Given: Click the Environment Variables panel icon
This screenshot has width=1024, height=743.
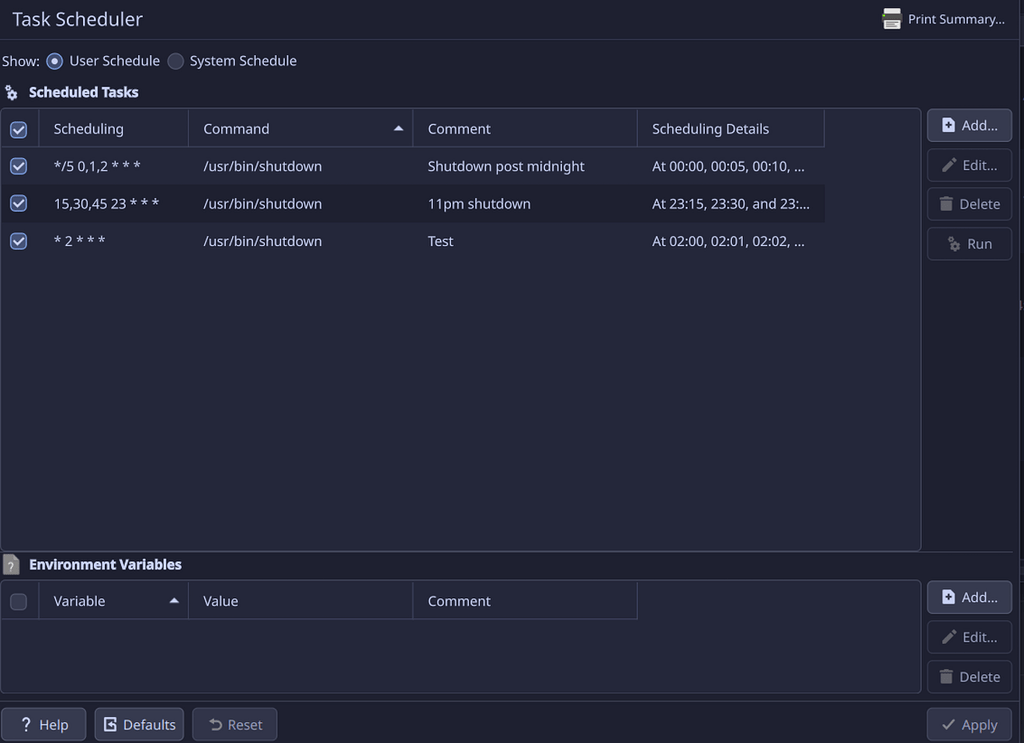Looking at the screenshot, I should tap(10, 564).
